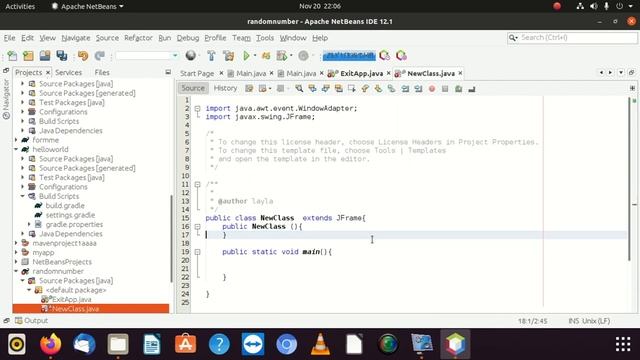Click the Projects panel vertical scrollbar
The width and height of the screenshot is (640, 360).
(171, 239)
